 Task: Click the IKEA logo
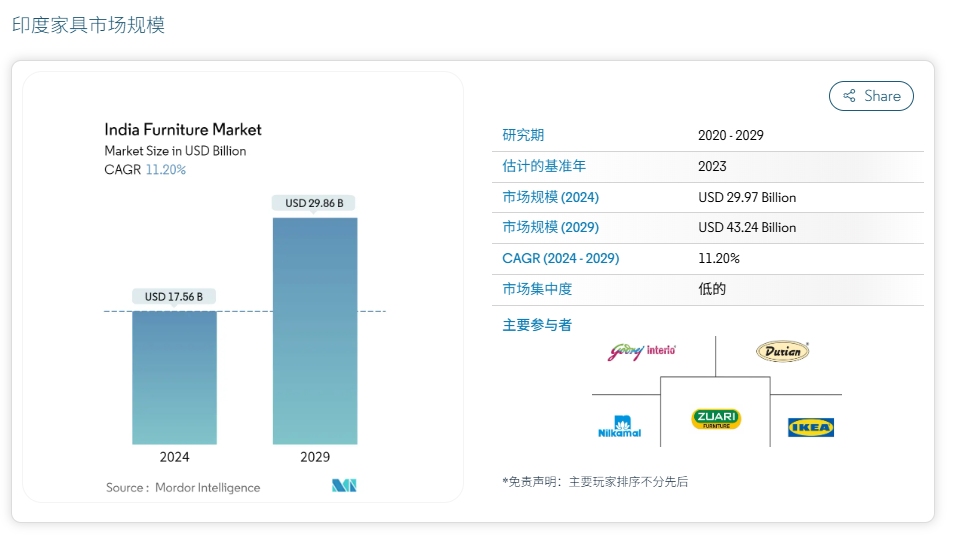click(x=810, y=428)
